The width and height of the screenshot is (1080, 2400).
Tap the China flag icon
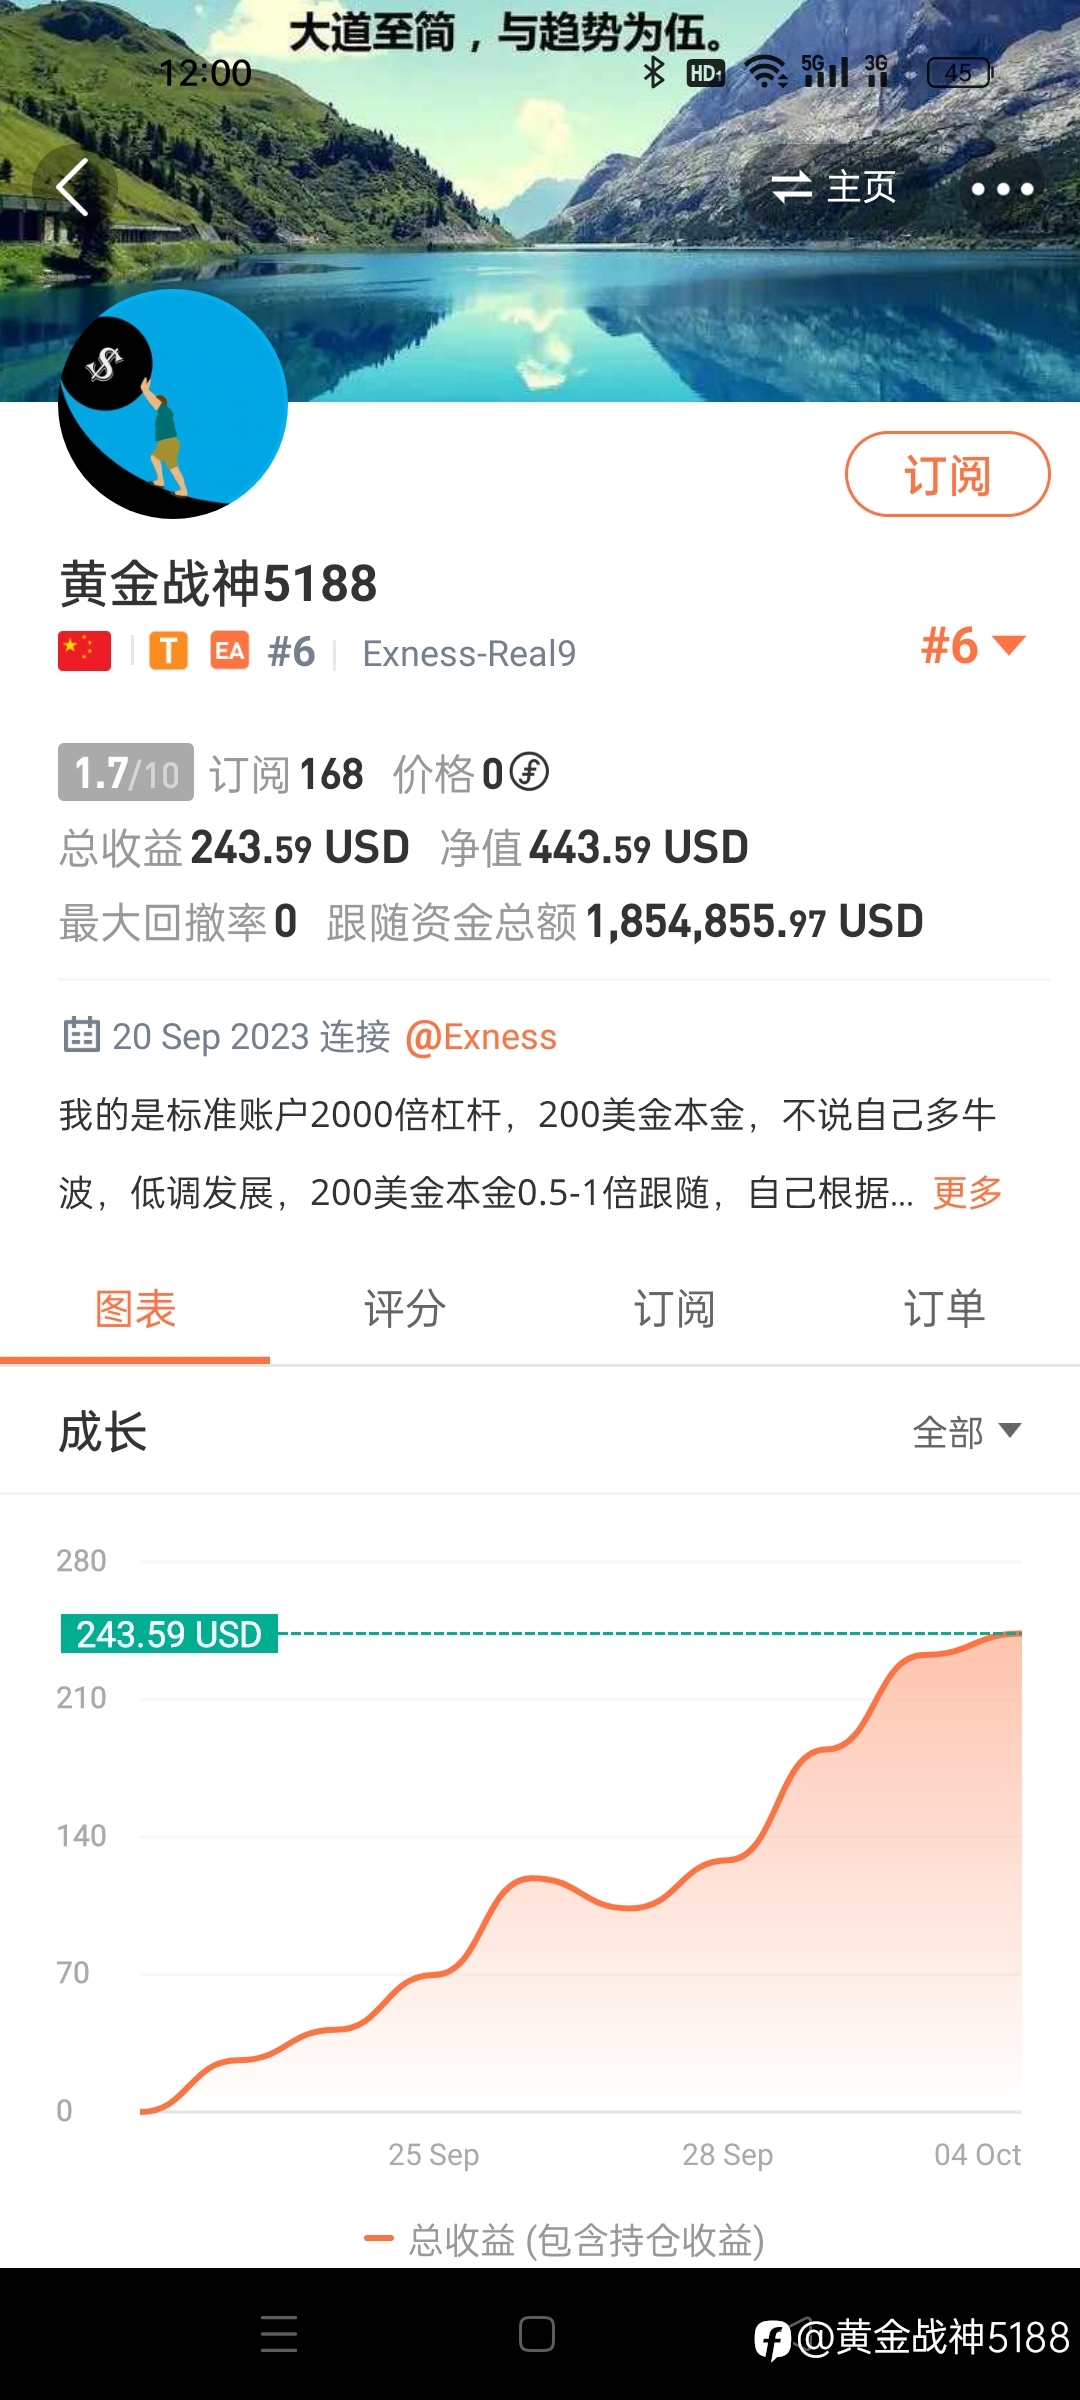pyautogui.click(x=85, y=652)
